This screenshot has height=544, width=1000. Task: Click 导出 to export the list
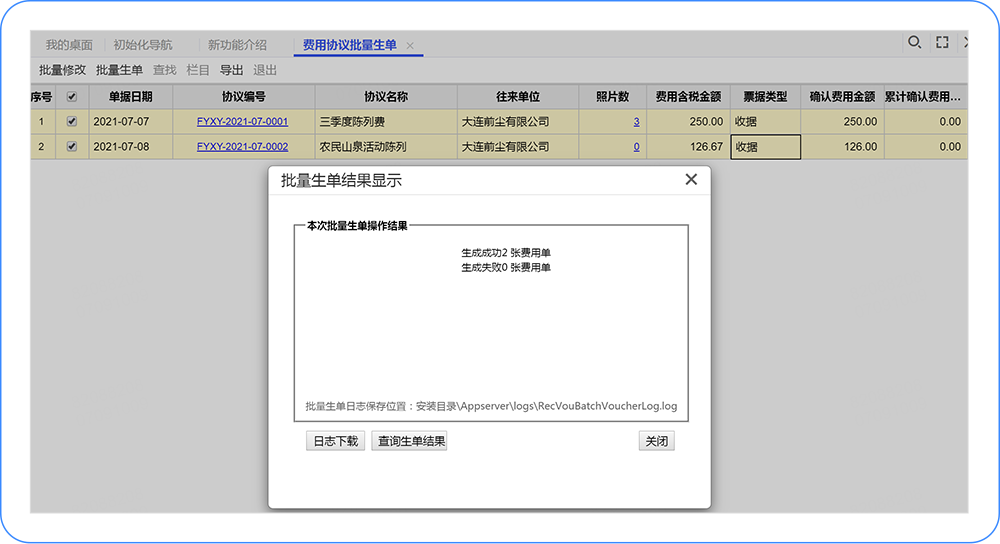click(231, 70)
